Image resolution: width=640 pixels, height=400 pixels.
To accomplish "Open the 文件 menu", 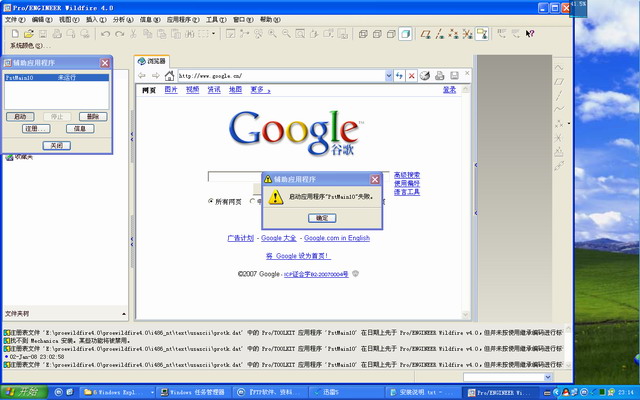I will [x=15, y=20].
